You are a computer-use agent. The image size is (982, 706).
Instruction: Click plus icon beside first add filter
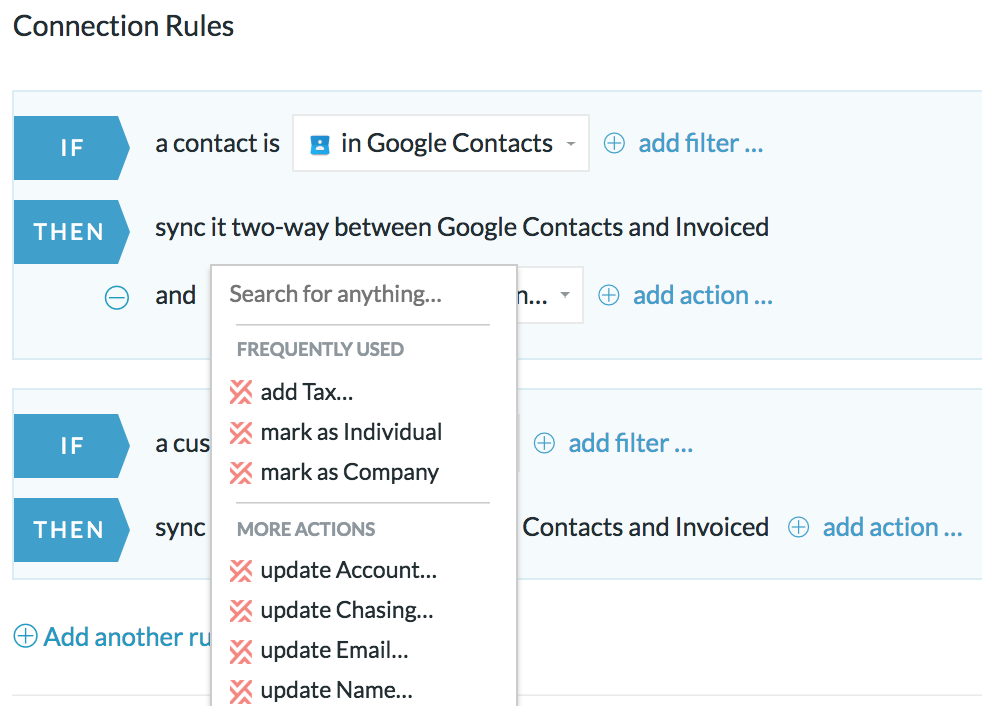click(614, 143)
